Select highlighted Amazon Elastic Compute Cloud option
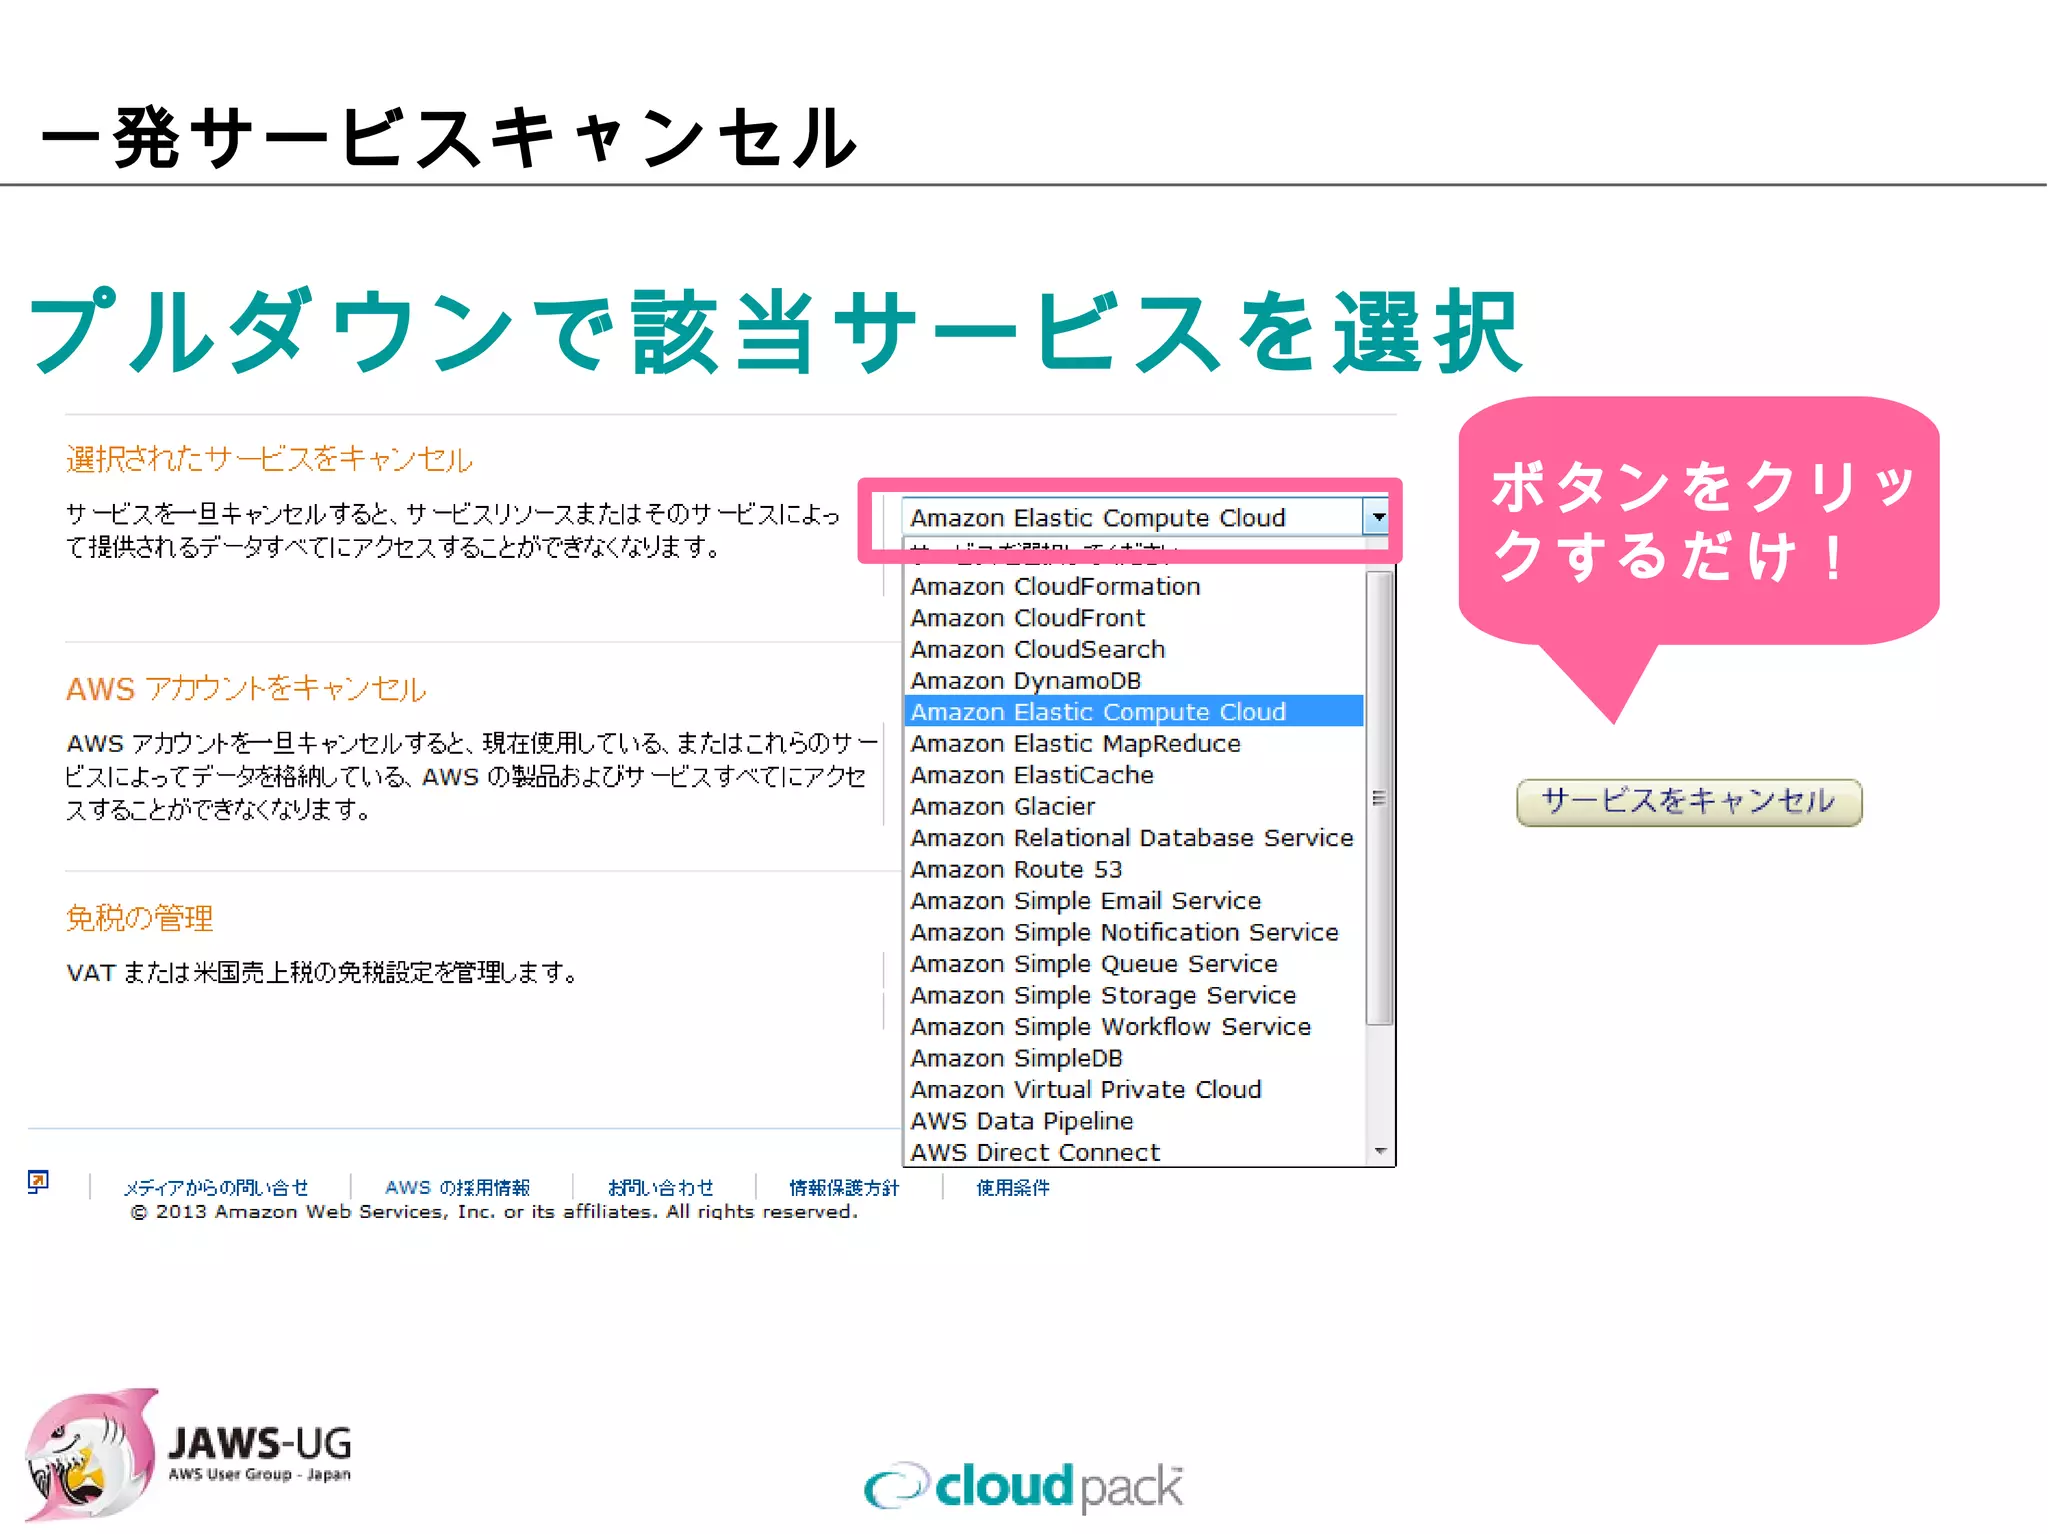 [x=1134, y=712]
